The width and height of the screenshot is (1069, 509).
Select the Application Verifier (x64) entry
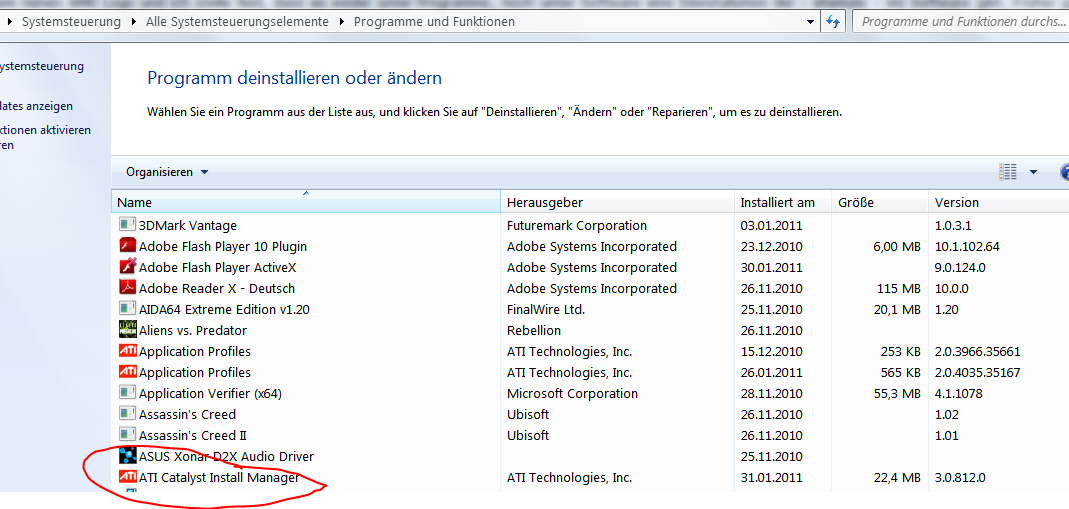coord(210,394)
